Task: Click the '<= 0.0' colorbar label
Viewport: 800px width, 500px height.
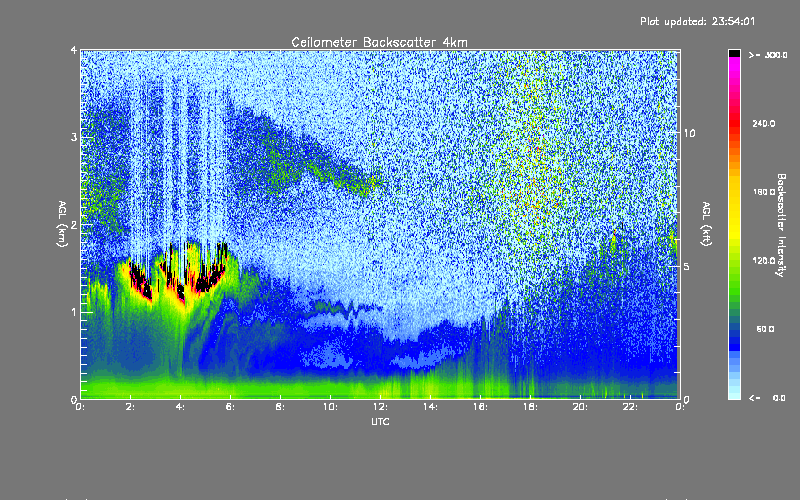Action: pyautogui.click(x=767, y=397)
